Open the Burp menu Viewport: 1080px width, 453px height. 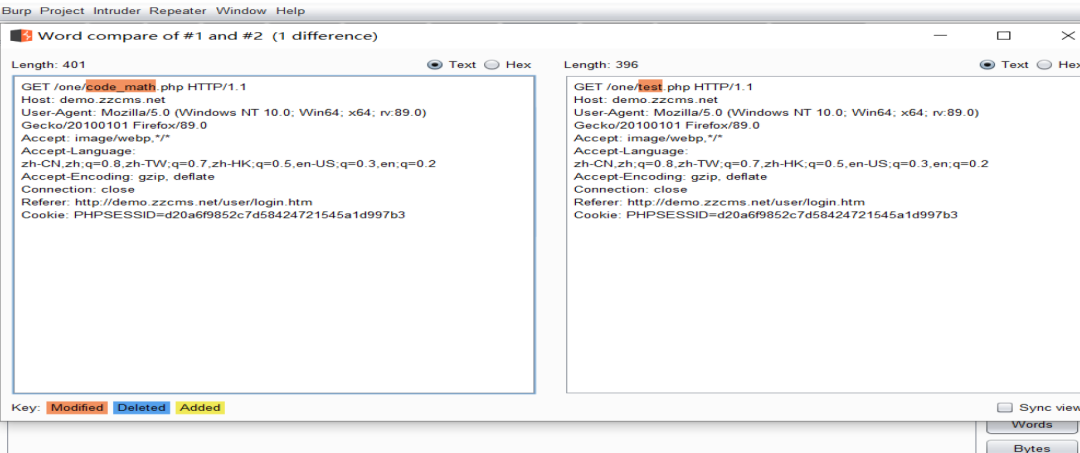point(16,11)
